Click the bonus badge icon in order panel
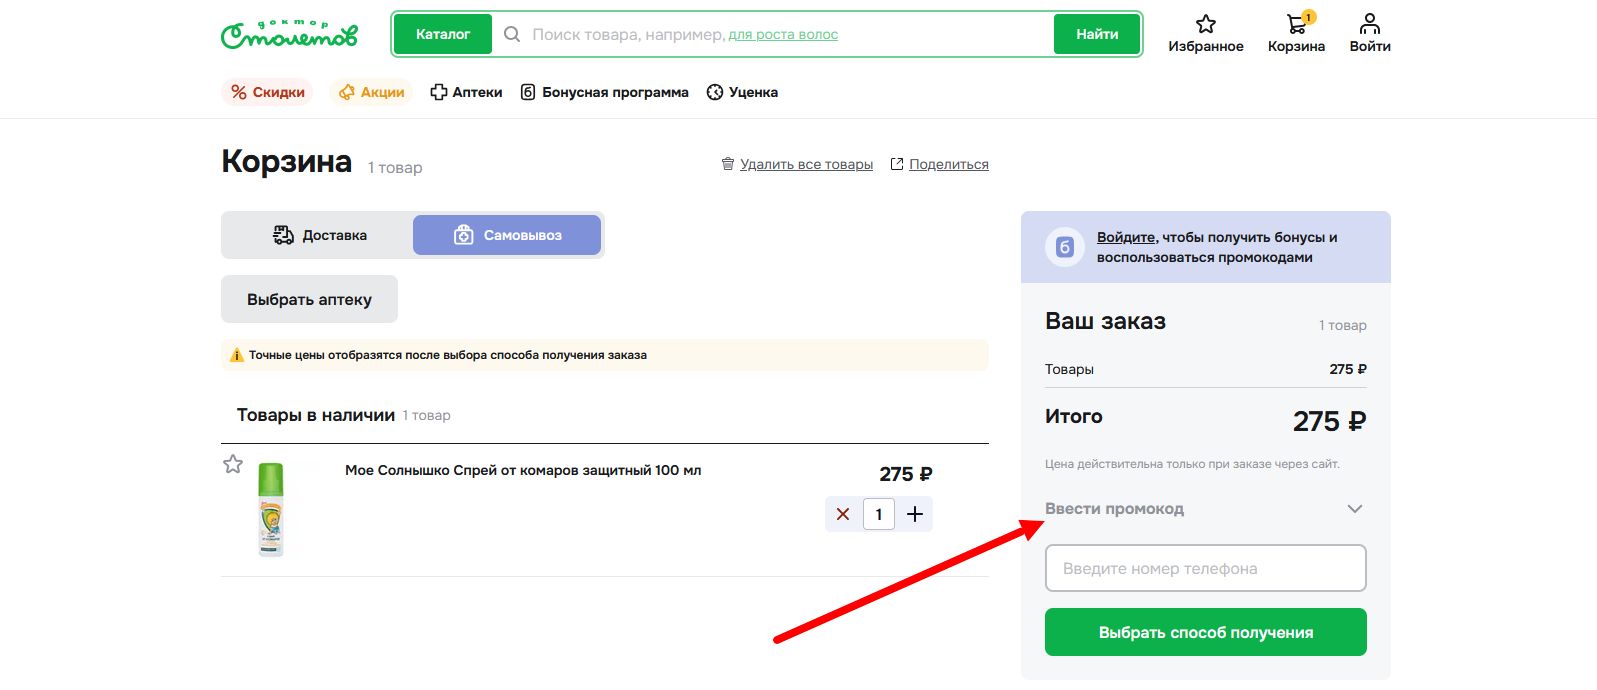The width and height of the screenshot is (1597, 690). (1065, 247)
